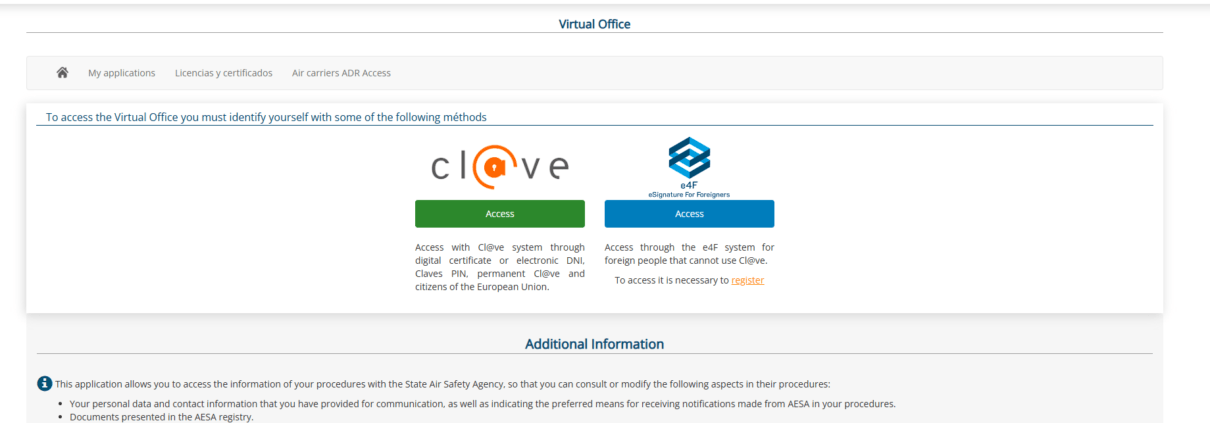1210x423 pixels.
Task: Click the blue info icon beside application description
Action: coord(44,384)
